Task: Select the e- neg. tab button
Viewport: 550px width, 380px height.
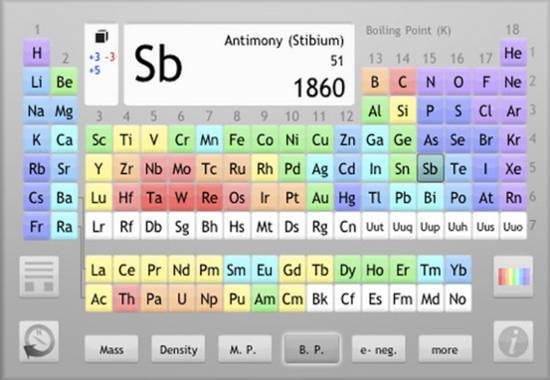Action: pos(378,349)
